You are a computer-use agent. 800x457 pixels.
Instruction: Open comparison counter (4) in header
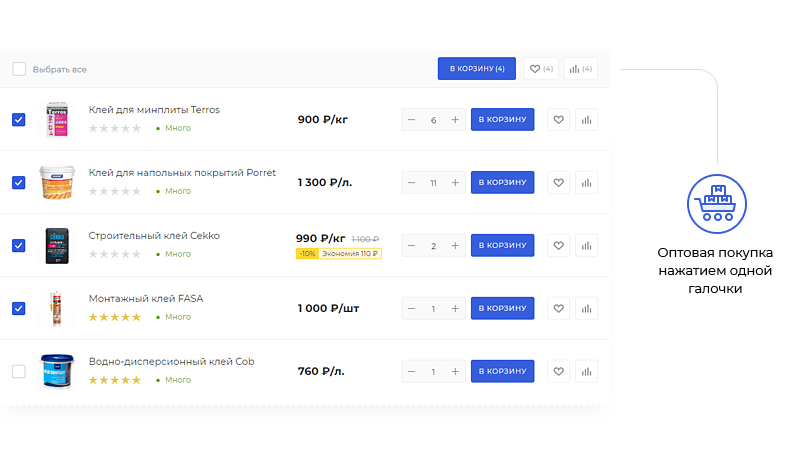(580, 69)
